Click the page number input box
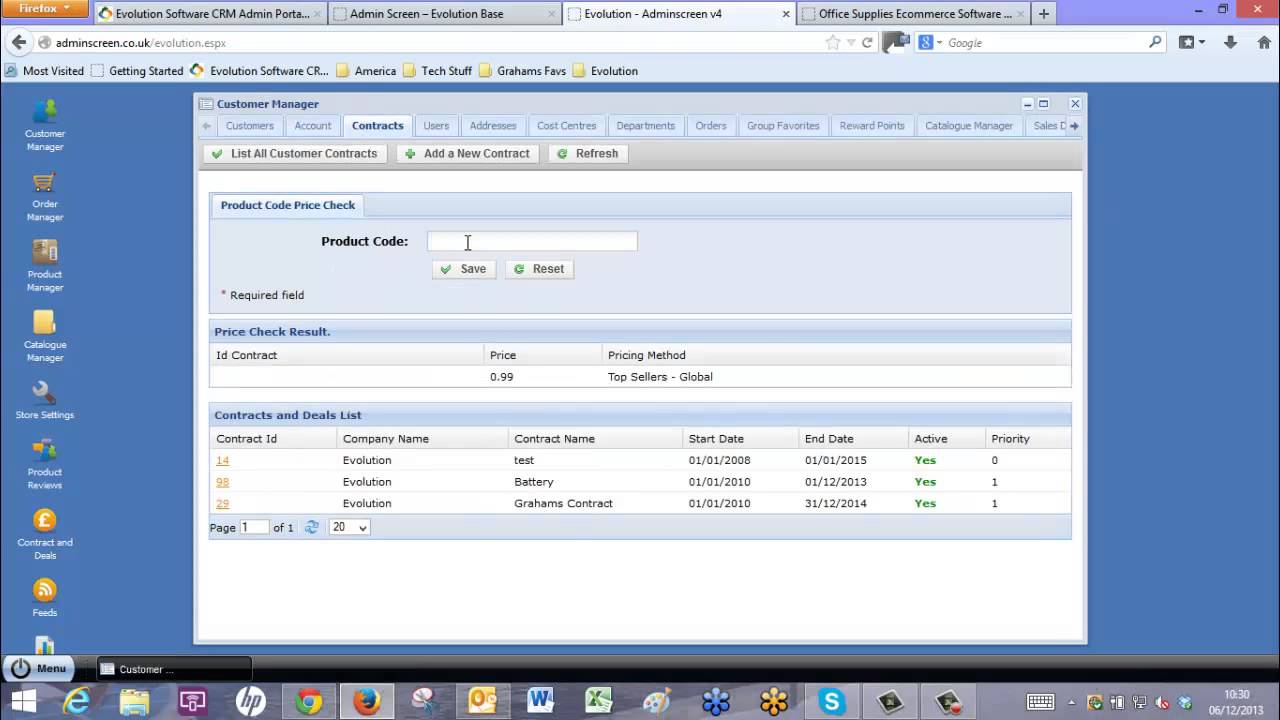The height and width of the screenshot is (720, 1280). 254,527
